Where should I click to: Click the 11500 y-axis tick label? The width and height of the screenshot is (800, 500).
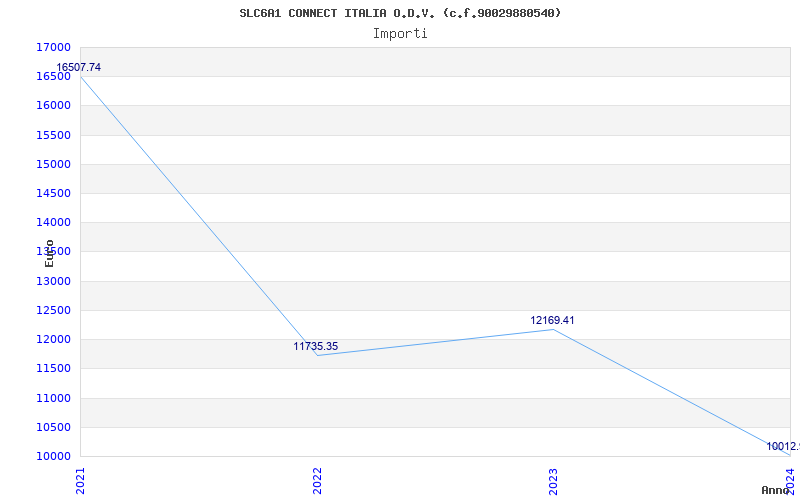(53, 368)
